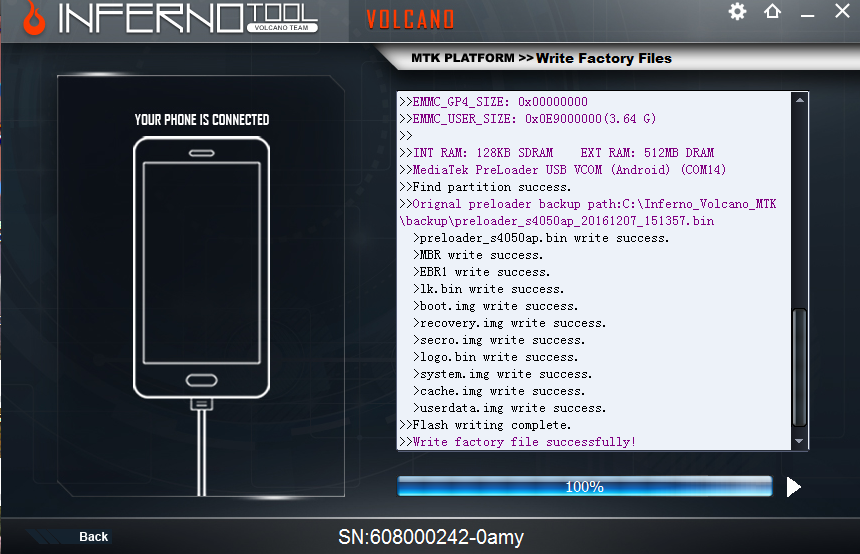The image size is (860, 554).
Task: Select the 'EMMC_USER_SIZE' log line
Action: (x=528, y=118)
